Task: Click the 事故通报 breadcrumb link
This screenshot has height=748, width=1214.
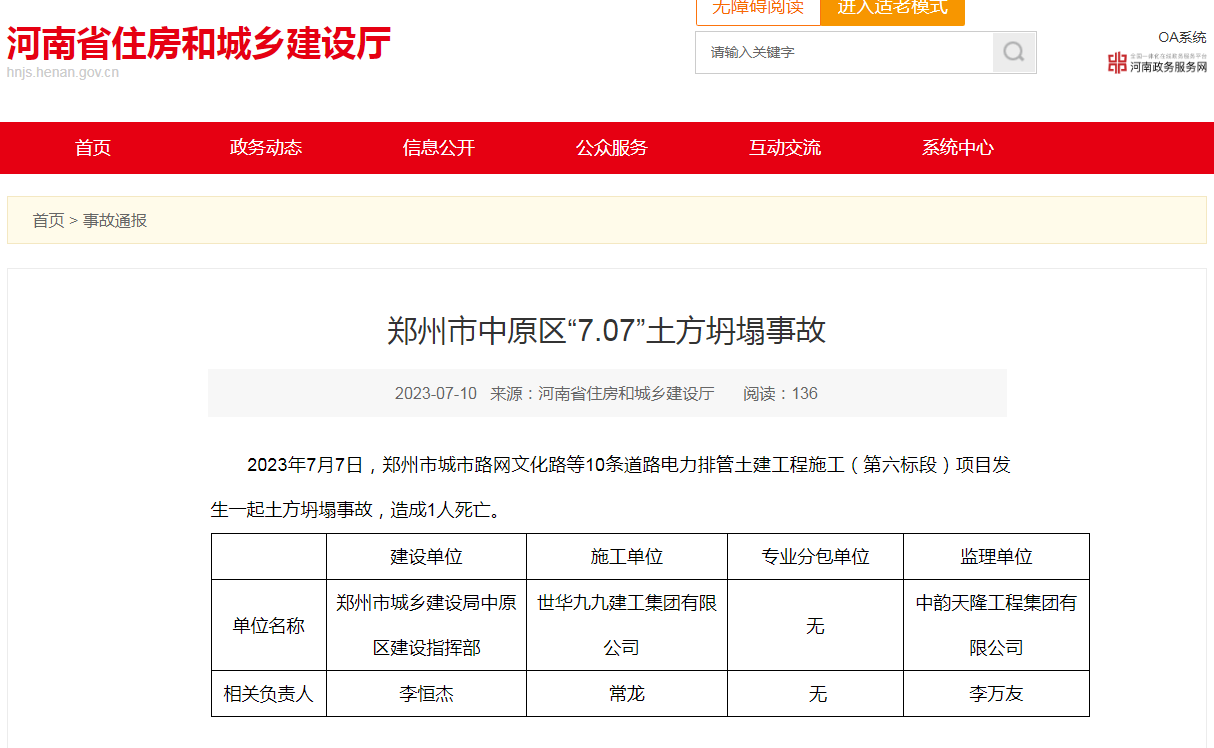Action: [115, 220]
